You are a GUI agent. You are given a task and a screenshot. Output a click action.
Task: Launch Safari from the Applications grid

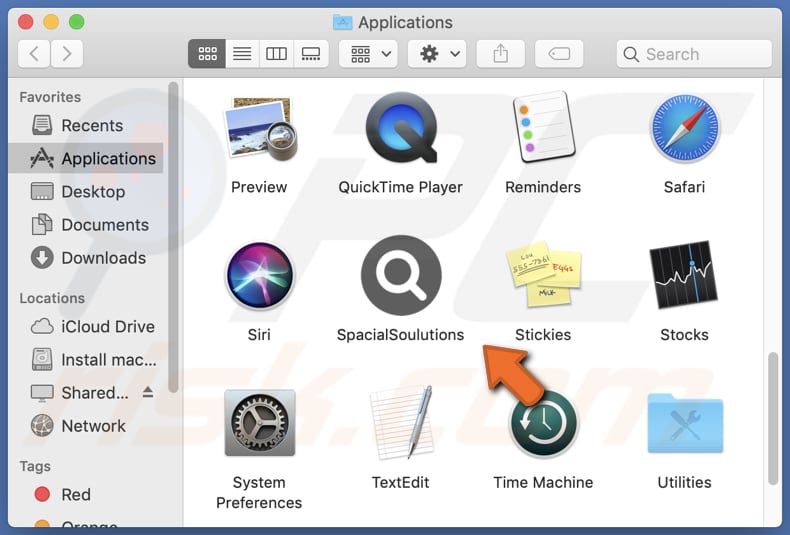point(685,128)
